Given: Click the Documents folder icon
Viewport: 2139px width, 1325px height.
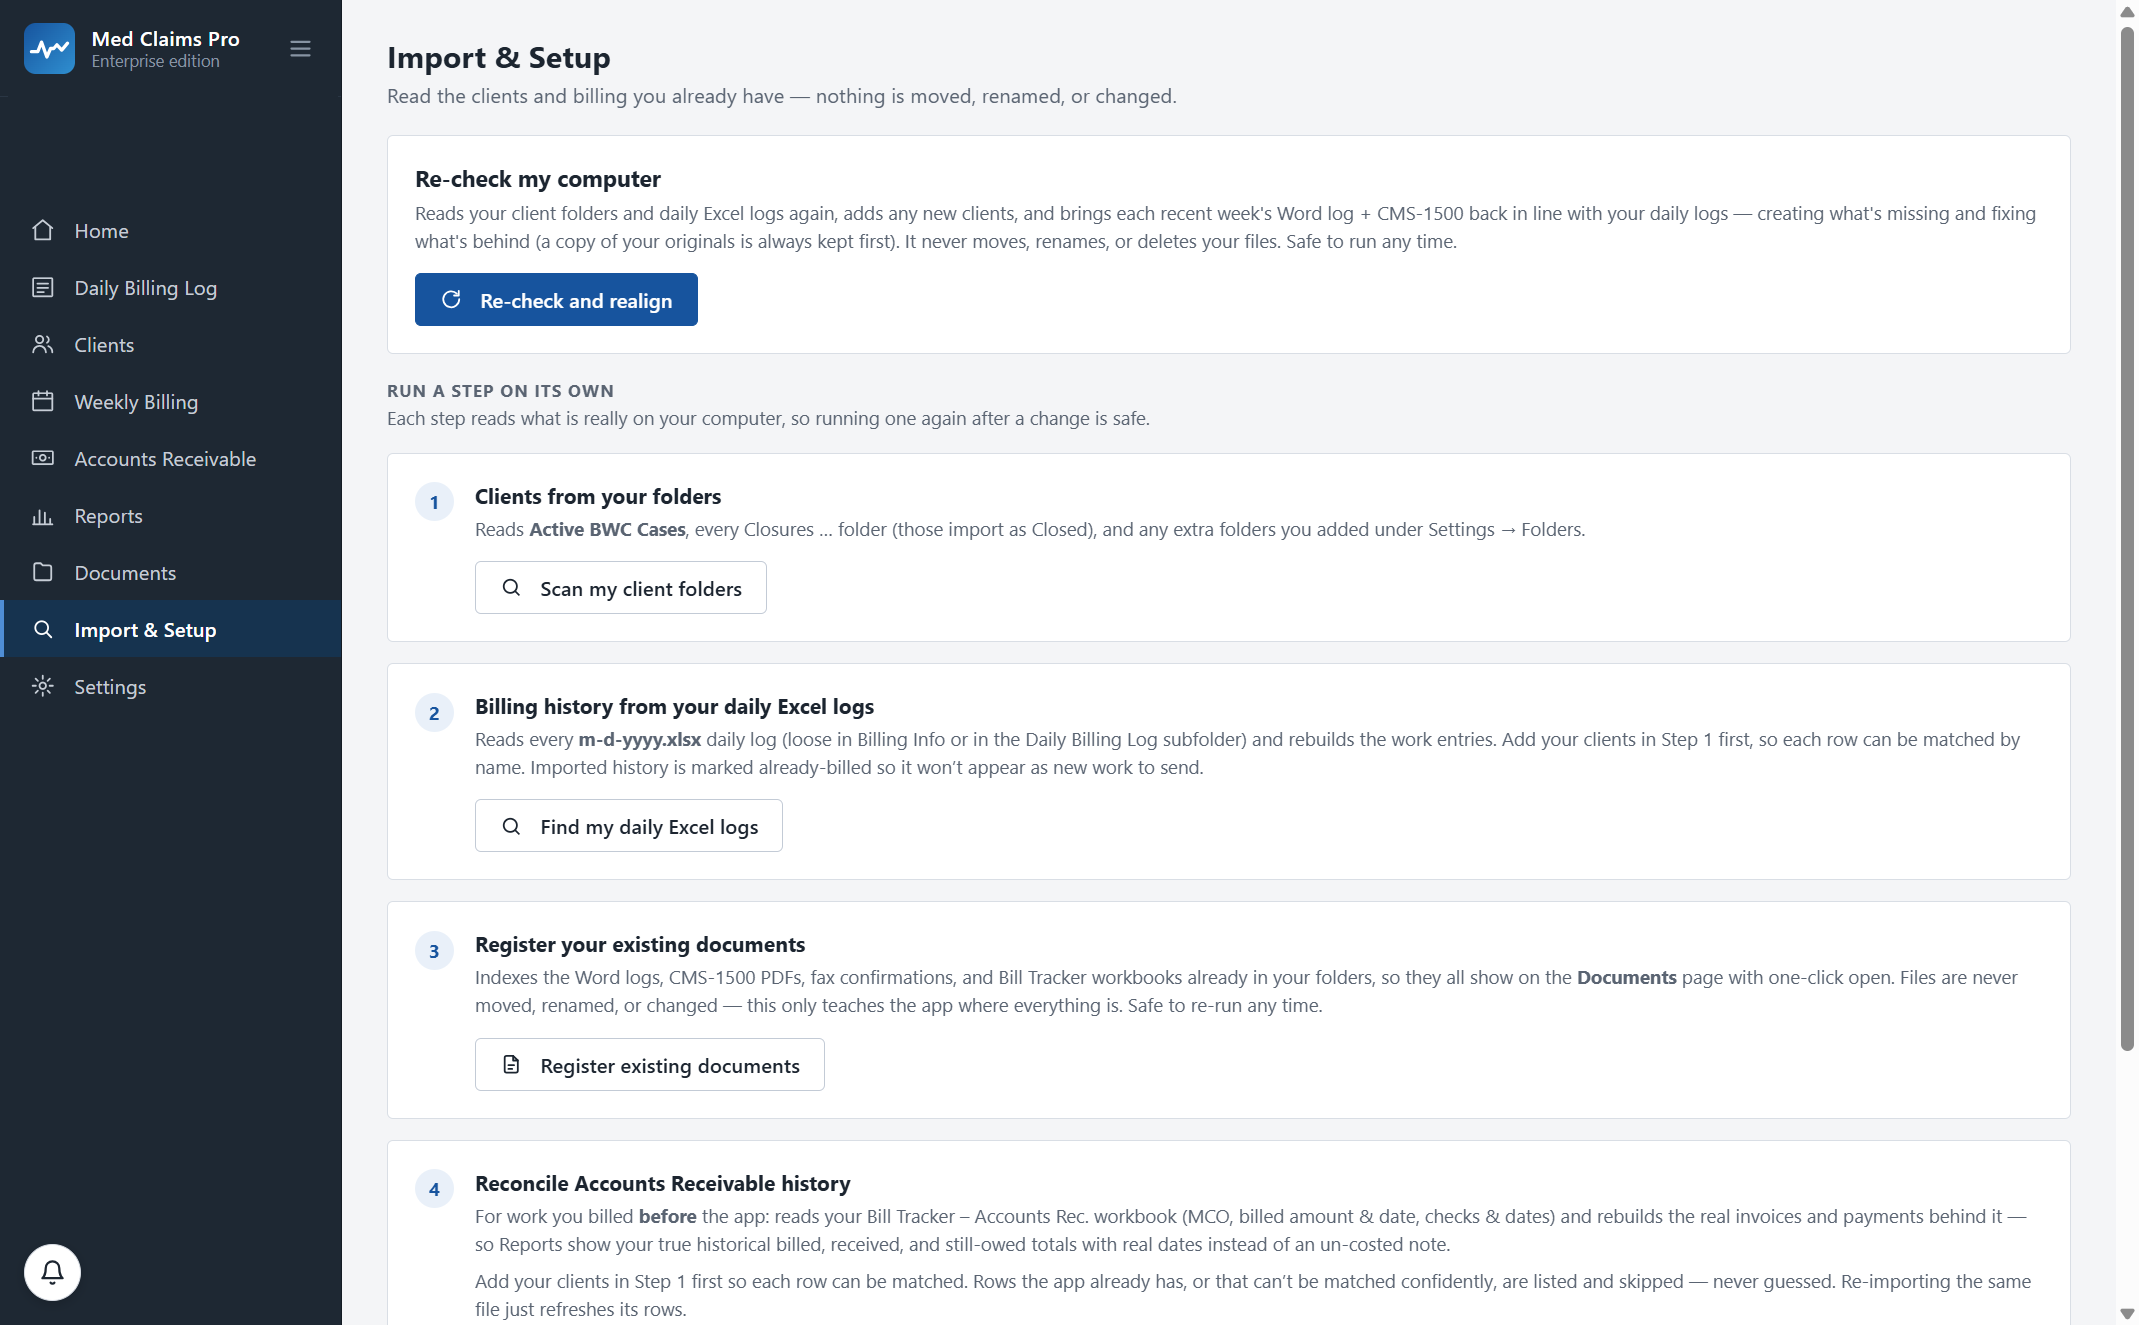Looking at the screenshot, I should pyautogui.click(x=42, y=573).
